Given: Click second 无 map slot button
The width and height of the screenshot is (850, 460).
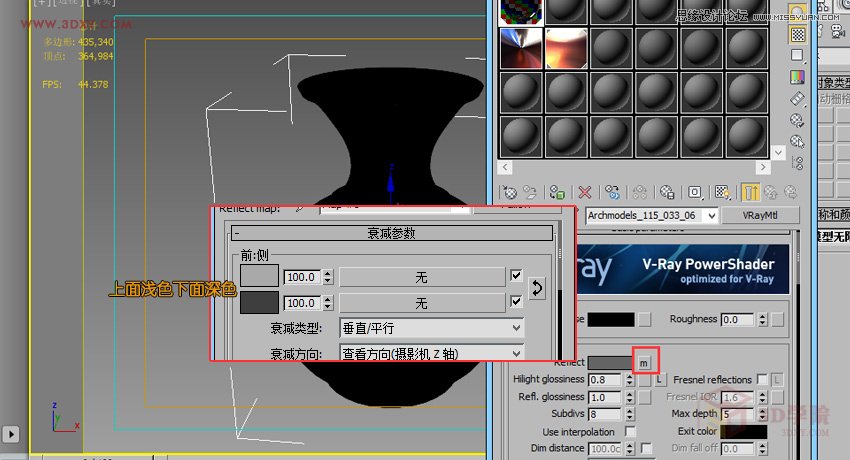Looking at the screenshot, I should pyautogui.click(x=422, y=303).
